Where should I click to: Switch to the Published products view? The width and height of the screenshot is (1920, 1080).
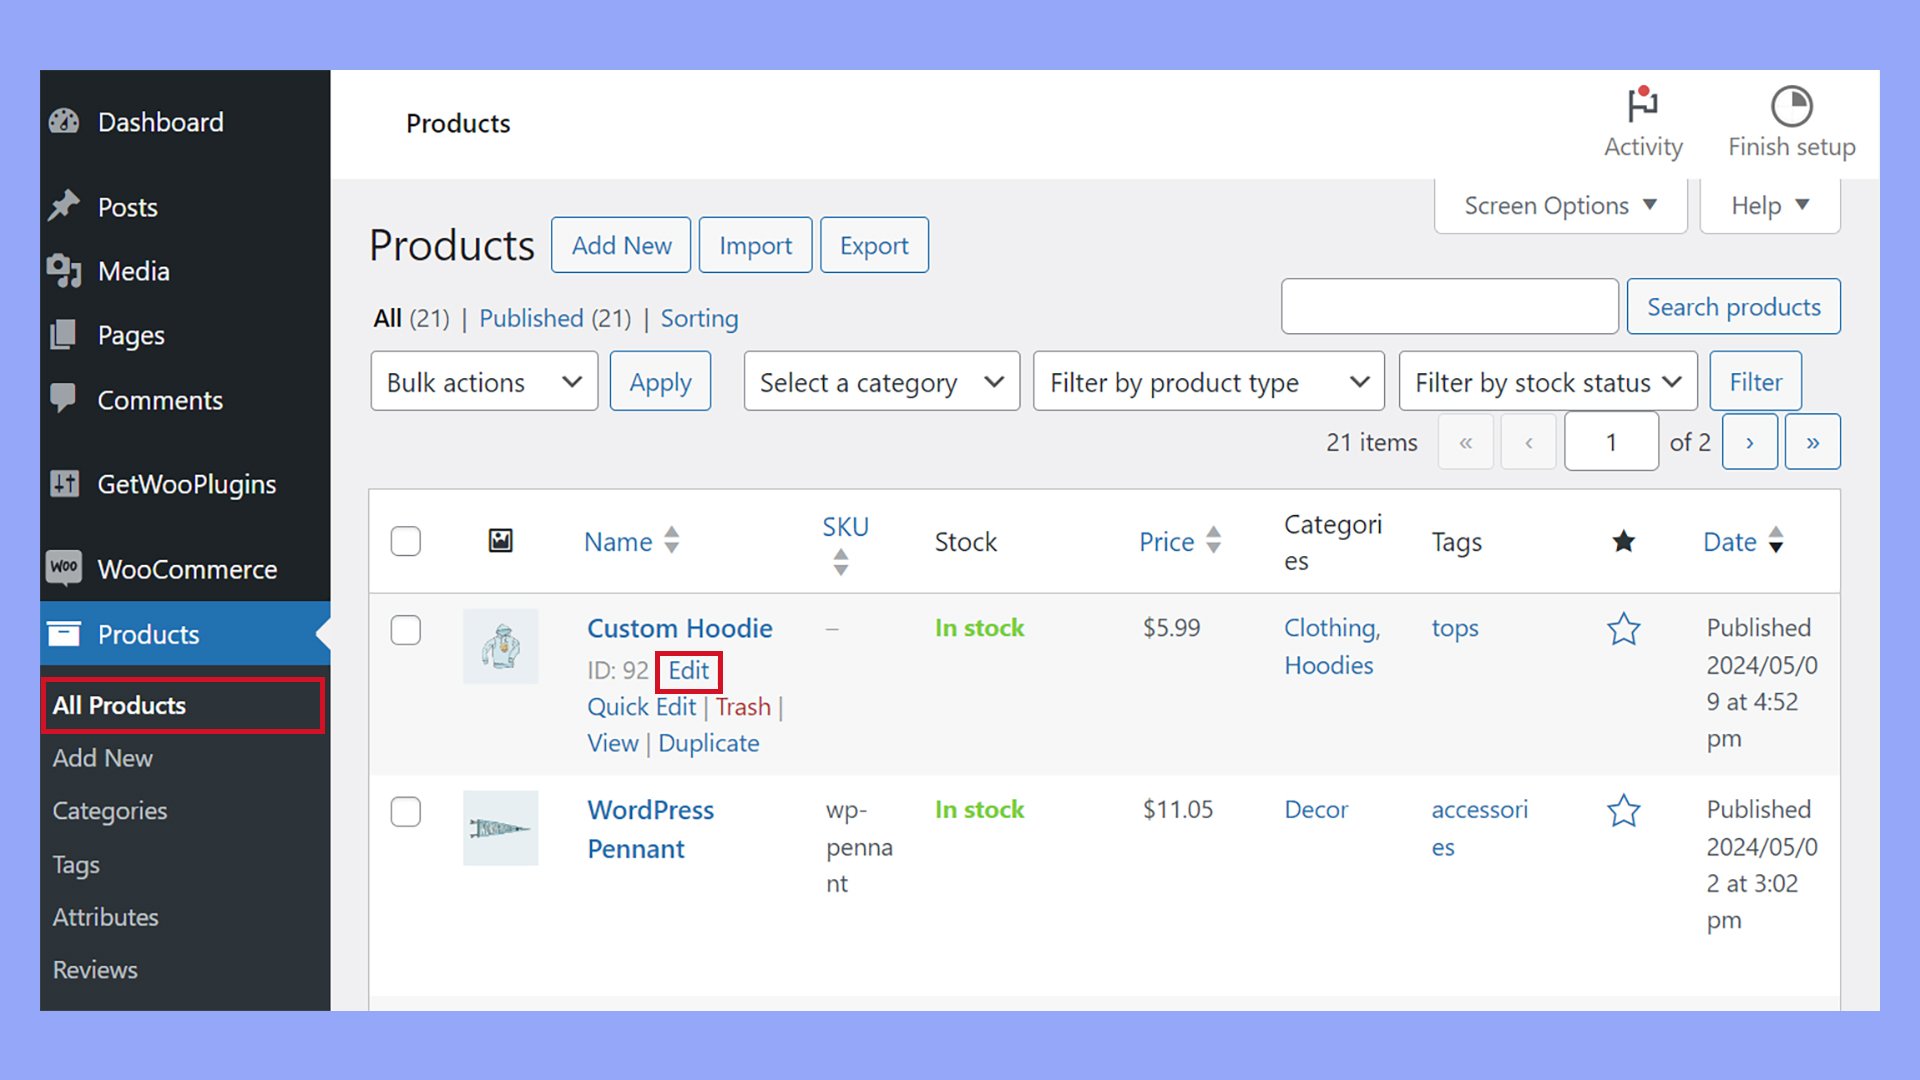[532, 318]
